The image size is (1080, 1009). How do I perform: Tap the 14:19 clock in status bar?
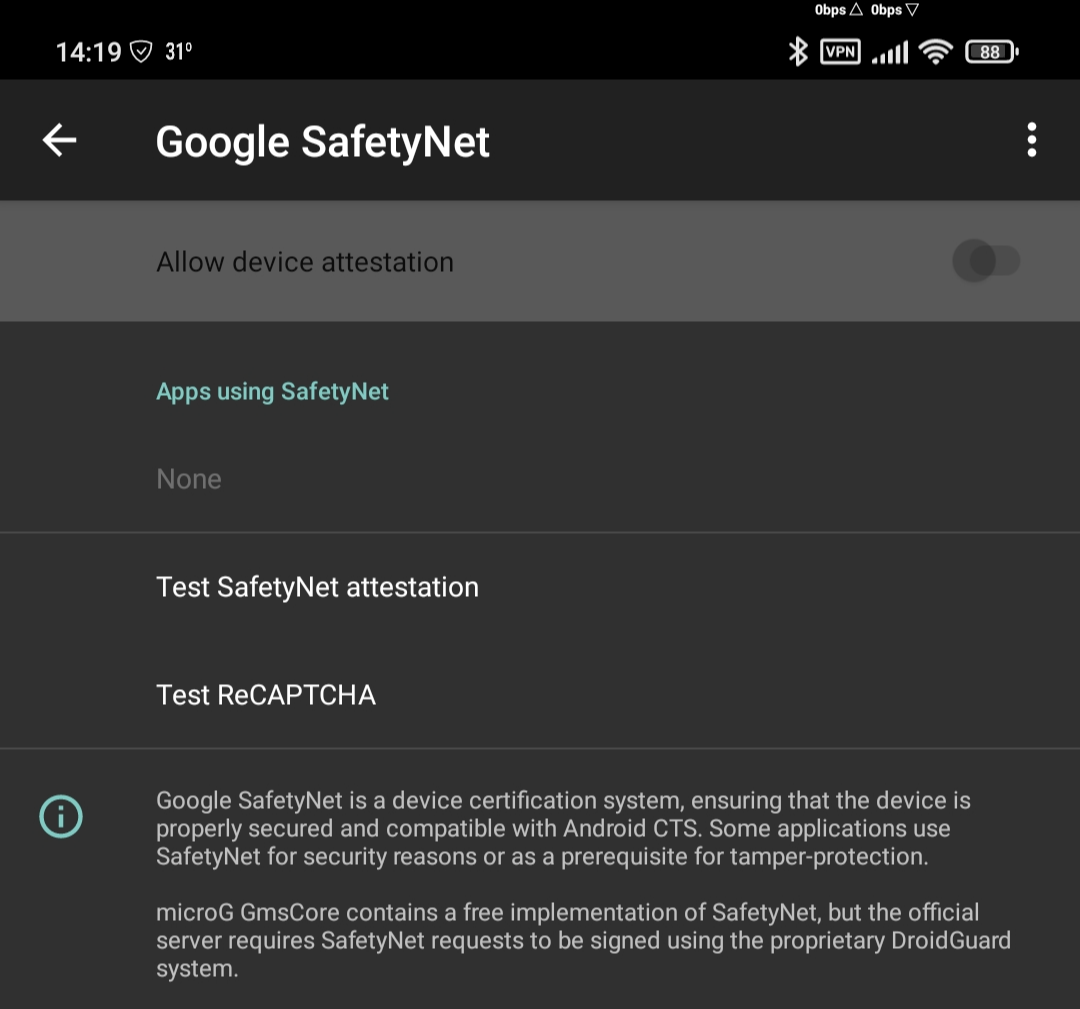tap(88, 52)
